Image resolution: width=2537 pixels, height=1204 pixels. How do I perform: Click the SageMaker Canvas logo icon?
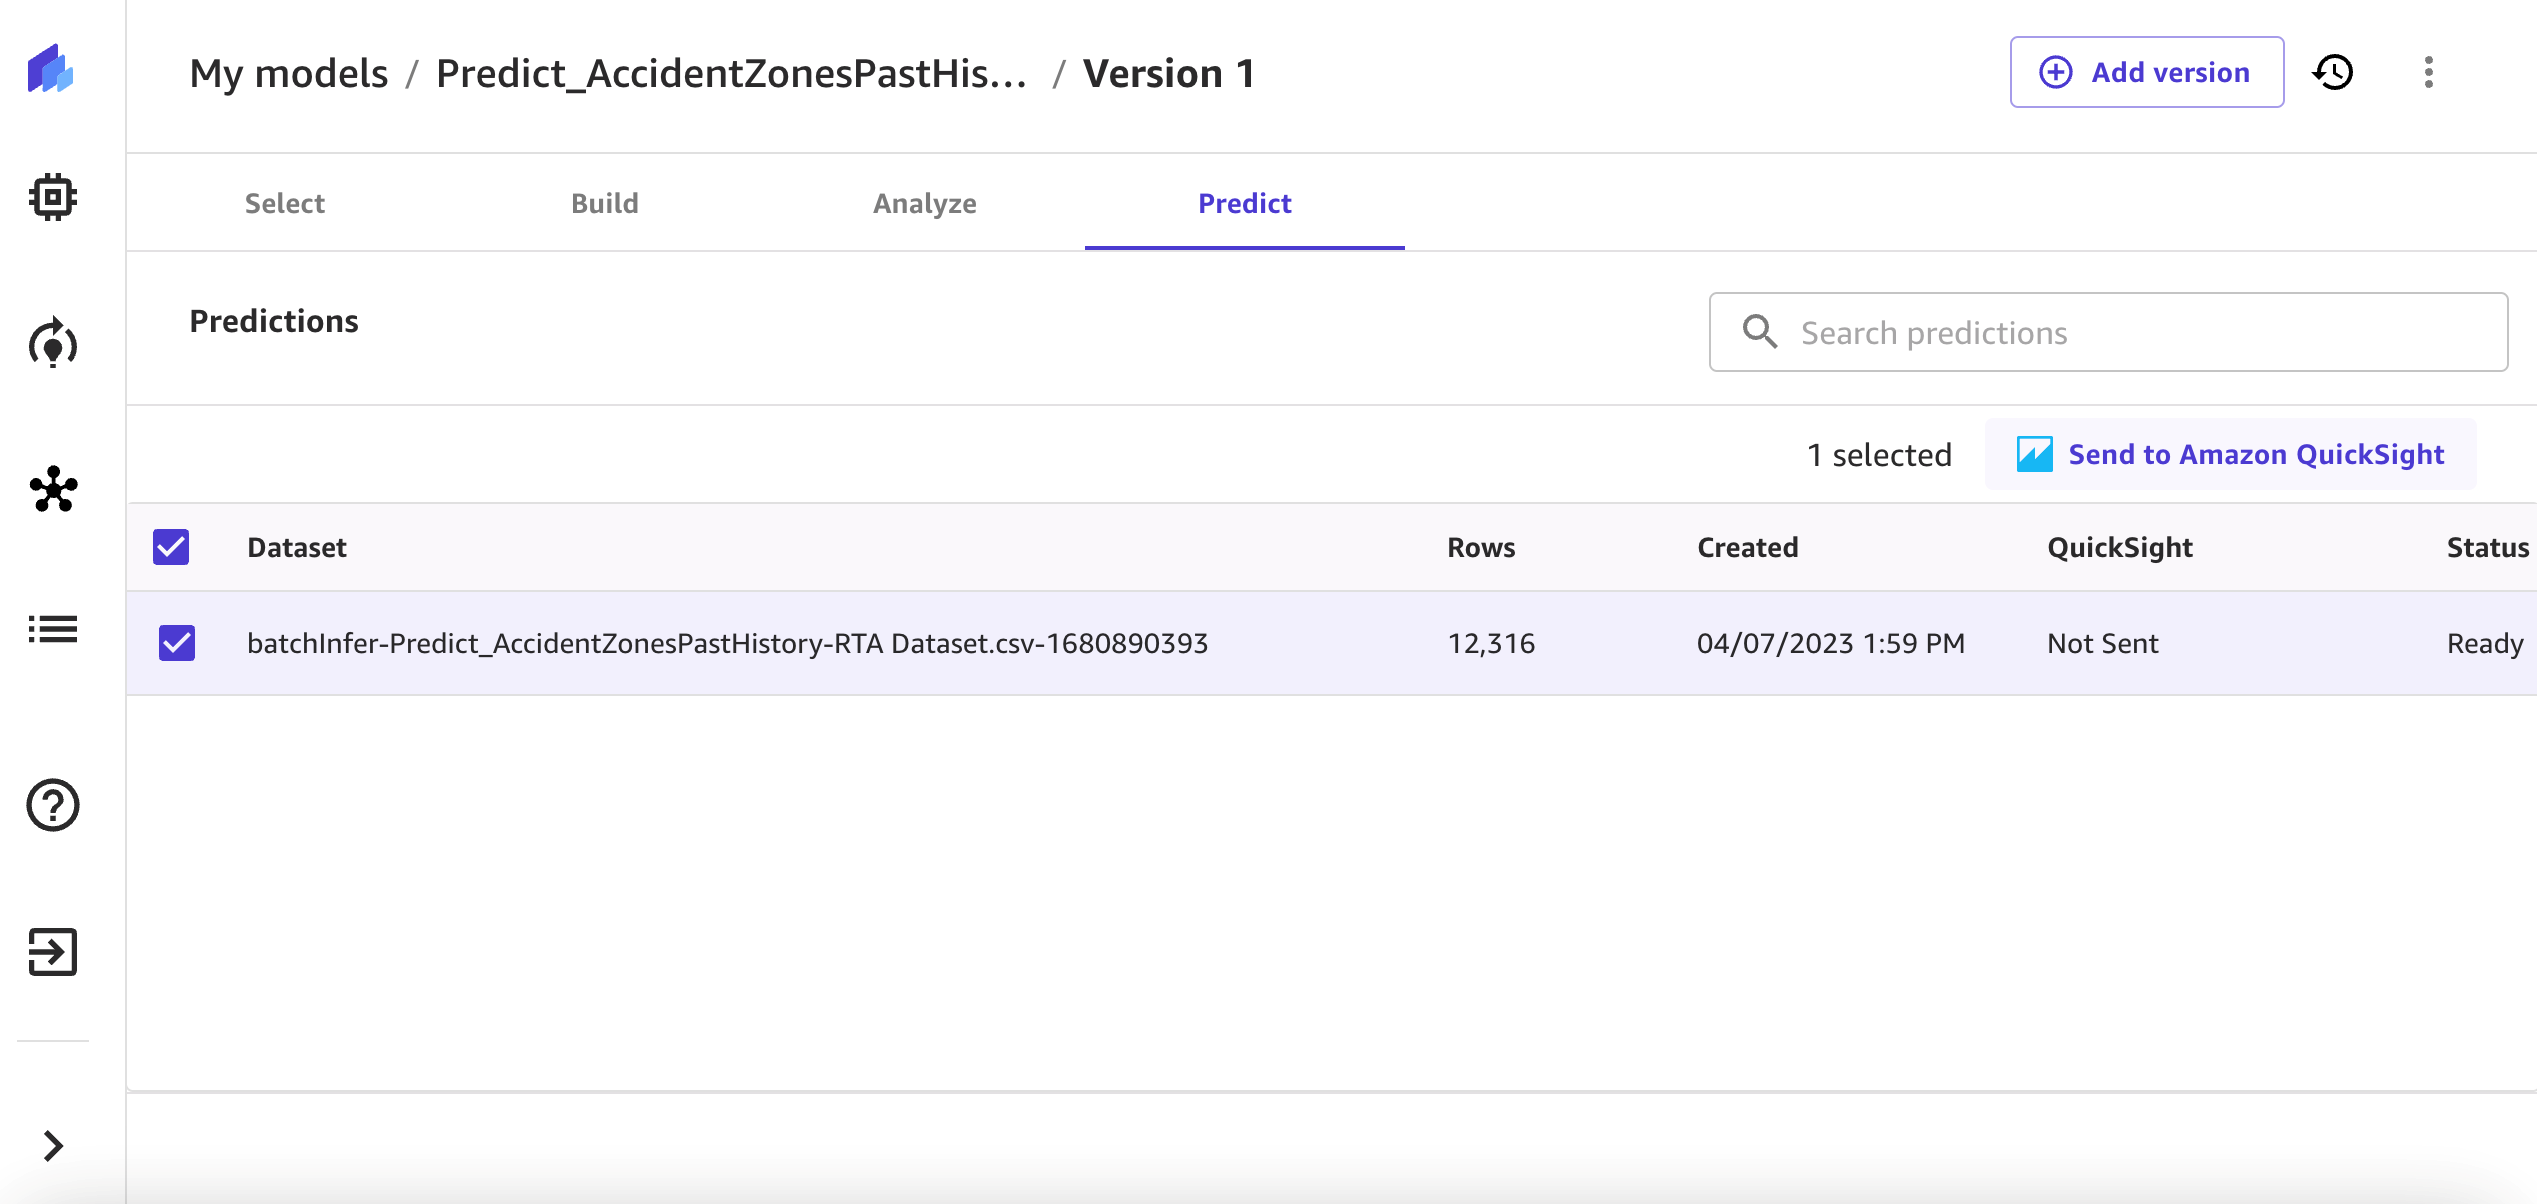(51, 69)
